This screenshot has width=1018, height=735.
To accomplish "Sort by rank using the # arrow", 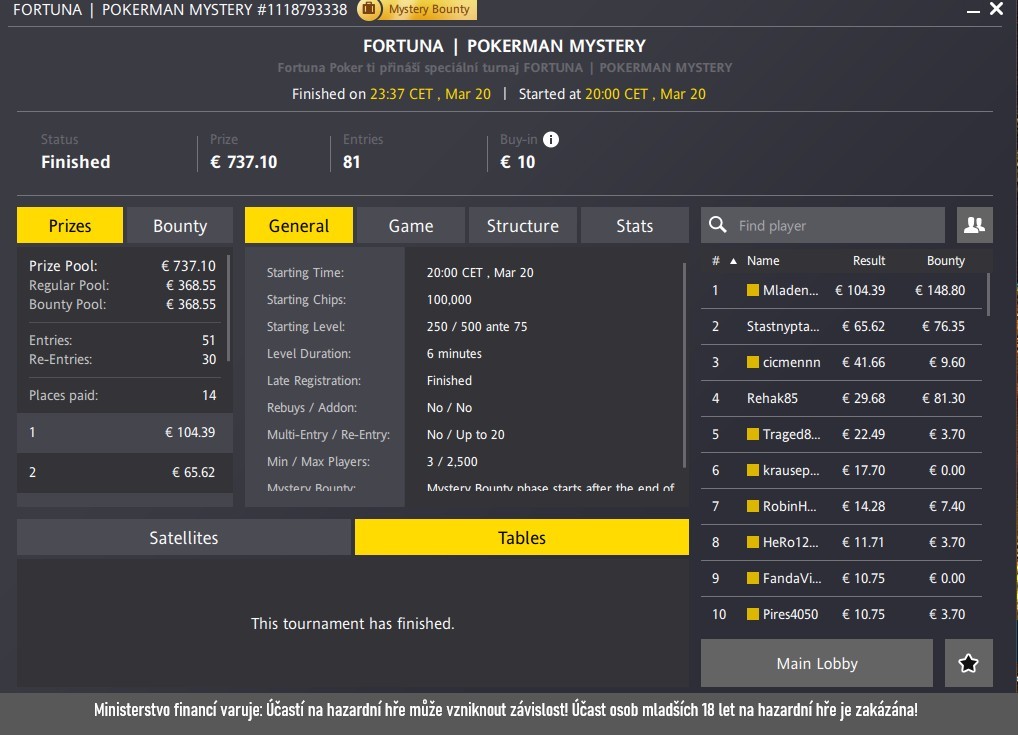I will [734, 261].
